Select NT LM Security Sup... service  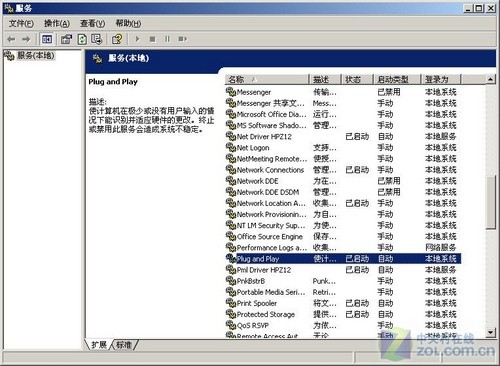click(x=271, y=225)
